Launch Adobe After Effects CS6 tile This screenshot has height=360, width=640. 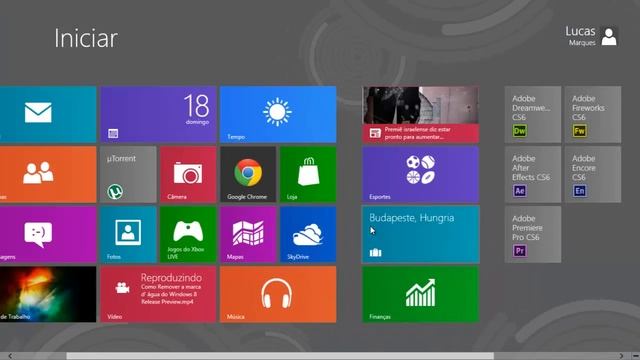[533, 174]
